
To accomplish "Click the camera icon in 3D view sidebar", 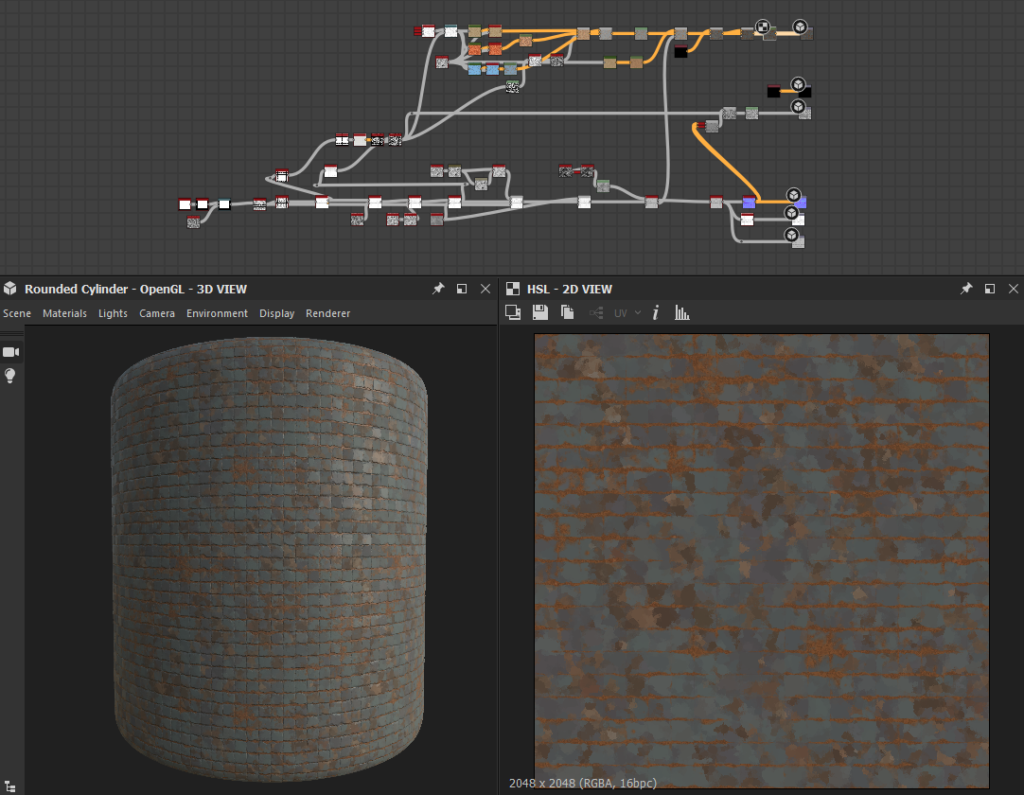I will 11,352.
